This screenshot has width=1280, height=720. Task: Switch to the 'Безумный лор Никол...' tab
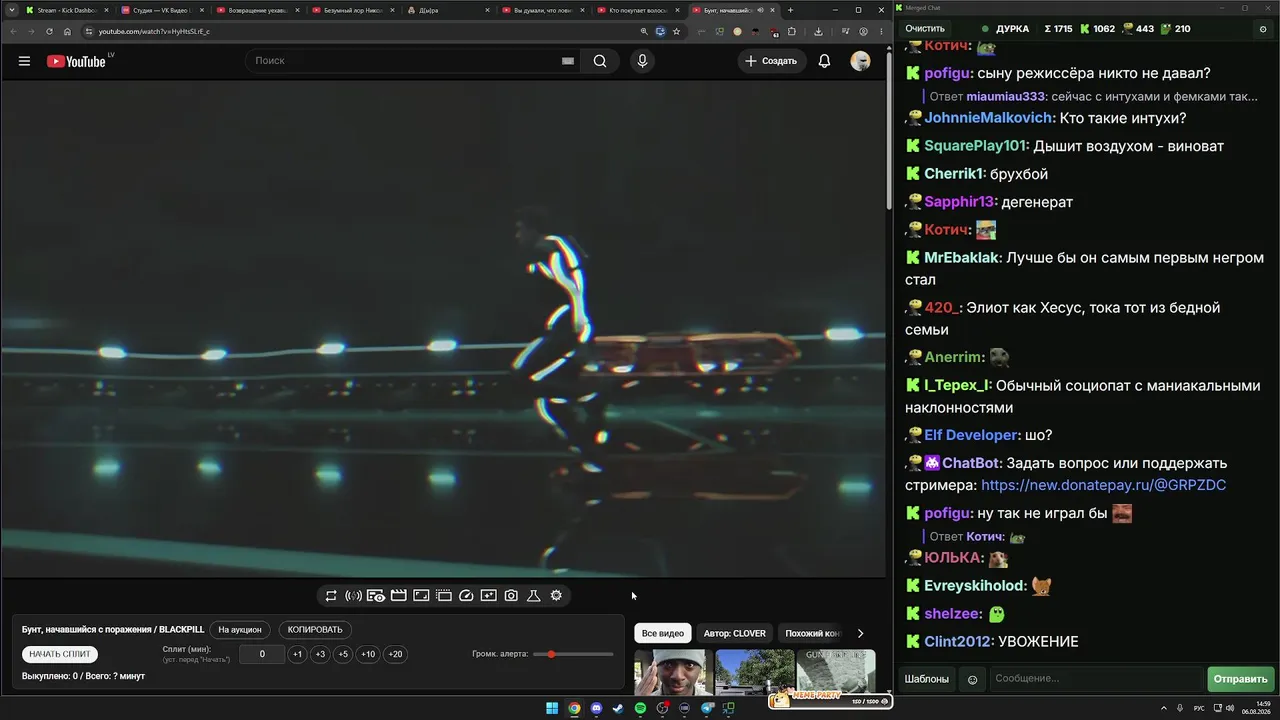[352, 10]
